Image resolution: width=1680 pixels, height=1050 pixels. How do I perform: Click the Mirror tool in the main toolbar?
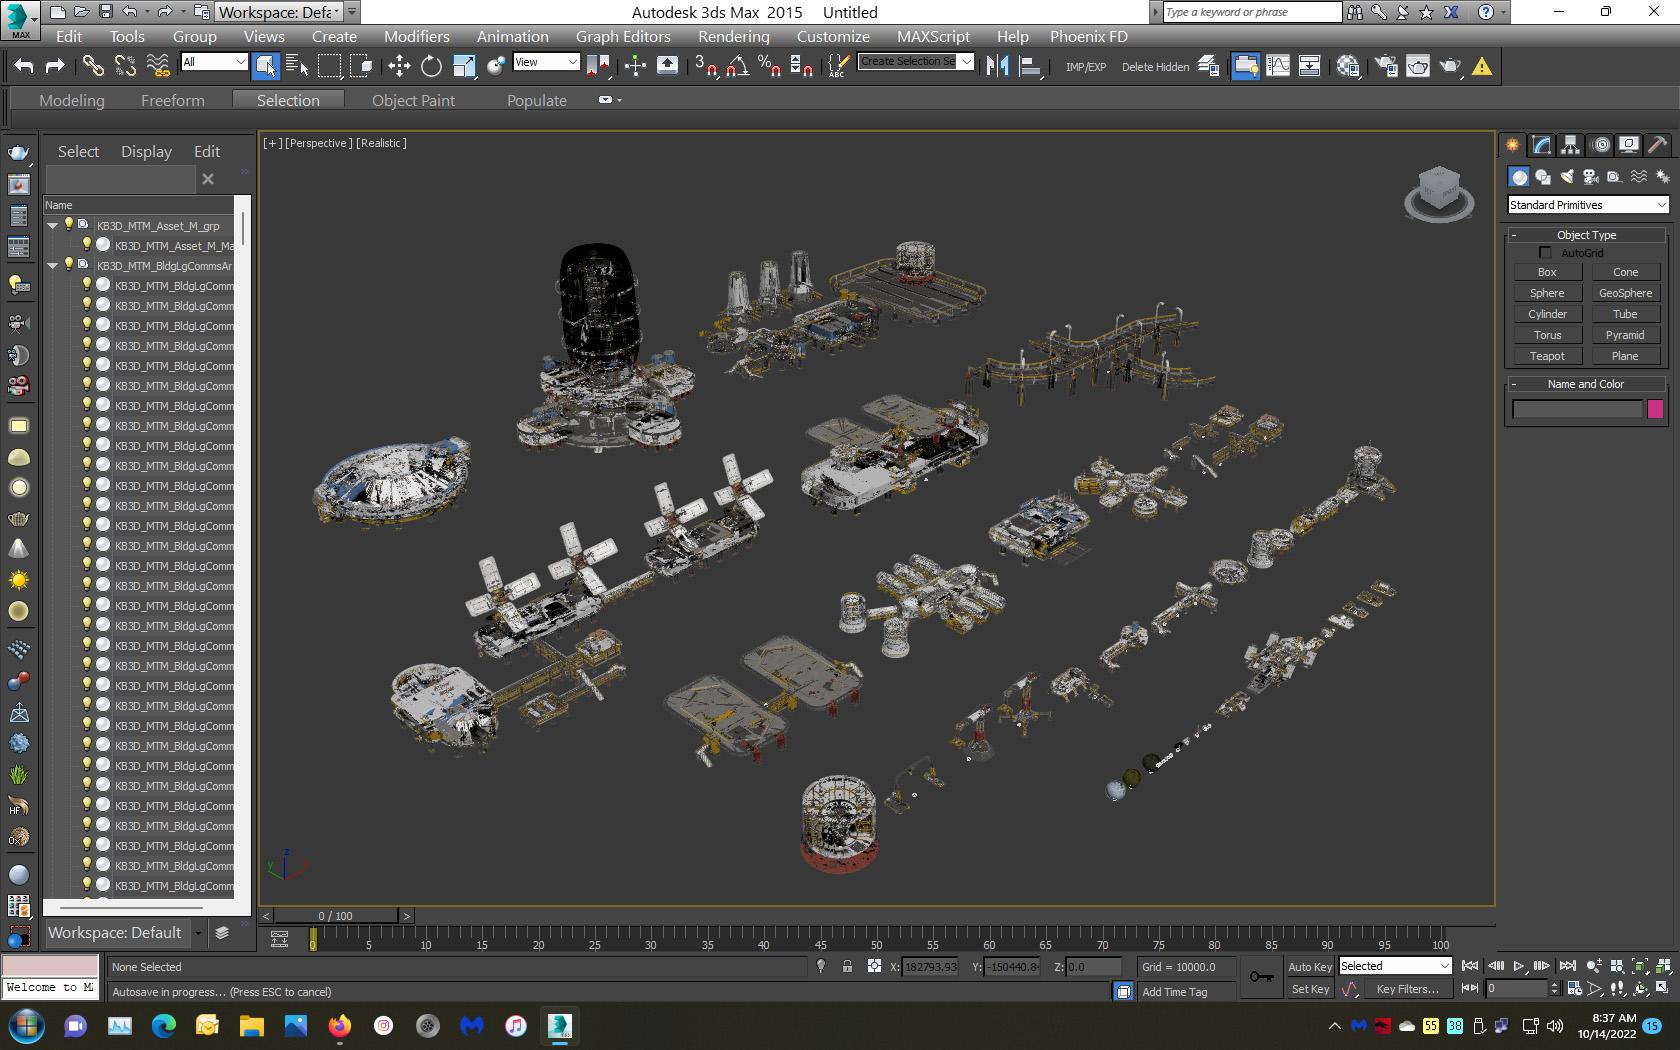coord(997,66)
